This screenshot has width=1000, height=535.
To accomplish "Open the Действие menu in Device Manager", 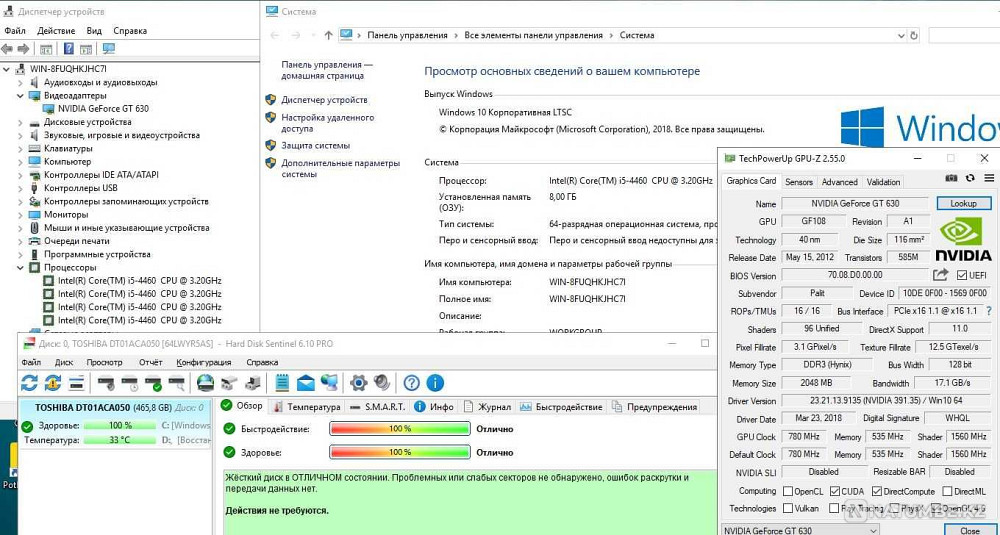I will tap(56, 31).
